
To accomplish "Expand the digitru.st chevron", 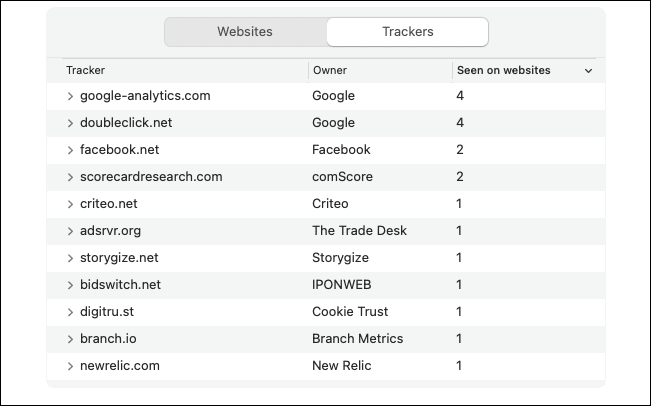I will click(70, 312).
